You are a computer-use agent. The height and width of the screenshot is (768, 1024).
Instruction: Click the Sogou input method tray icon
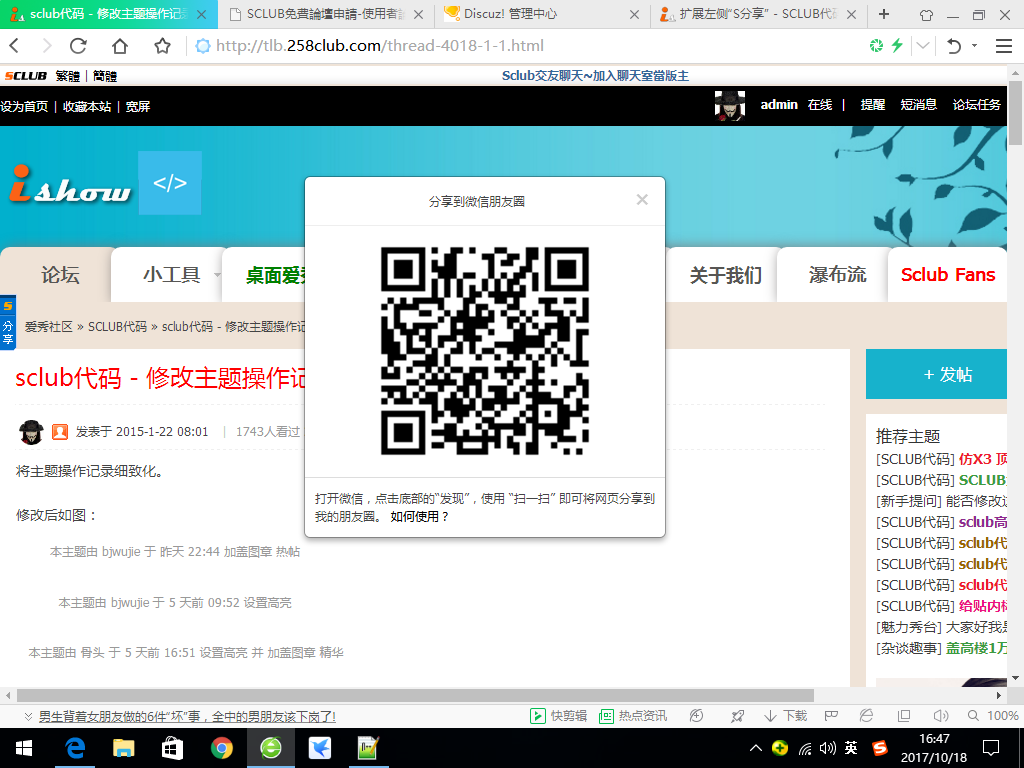pos(880,748)
